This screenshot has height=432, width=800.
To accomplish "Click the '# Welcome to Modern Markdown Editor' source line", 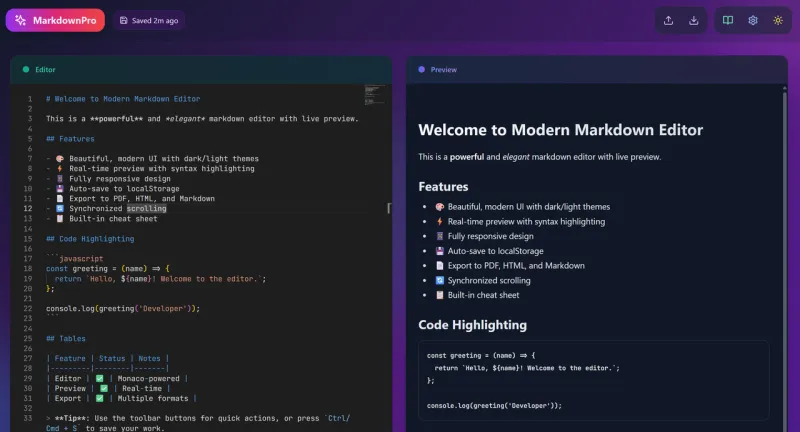I will (x=123, y=99).
